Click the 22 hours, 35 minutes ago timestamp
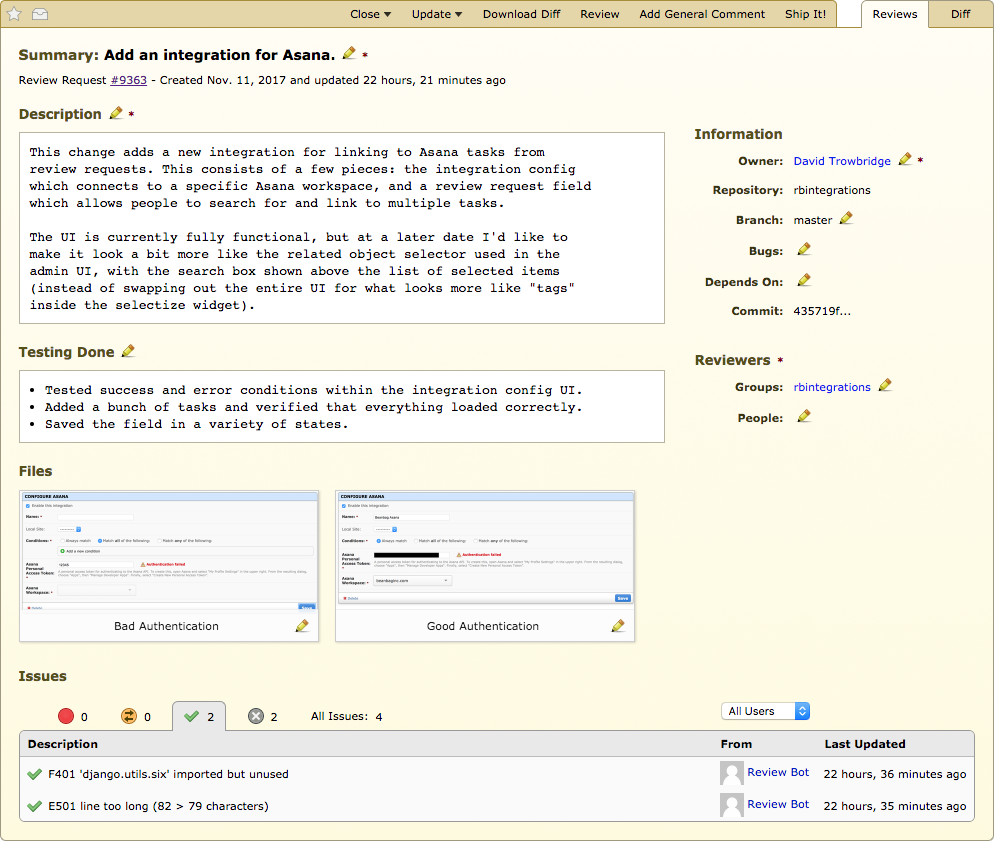Viewport: 994px width, 841px height. [894, 806]
